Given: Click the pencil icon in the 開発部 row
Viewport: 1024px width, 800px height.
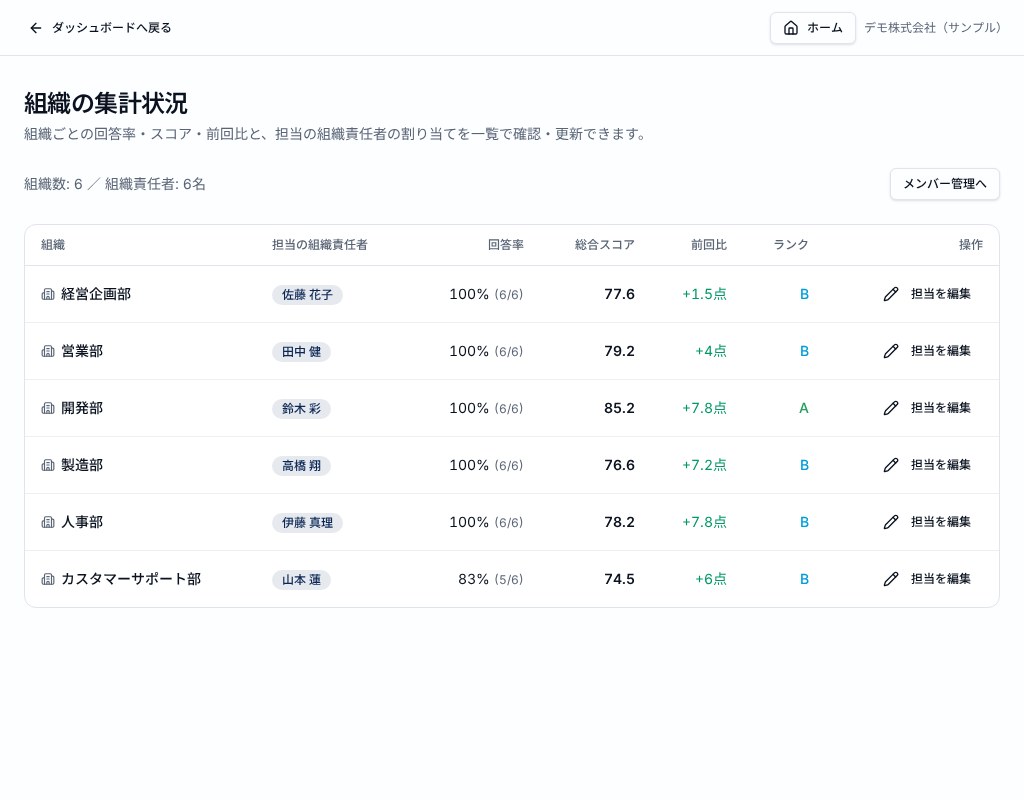Looking at the screenshot, I should pyautogui.click(x=891, y=408).
